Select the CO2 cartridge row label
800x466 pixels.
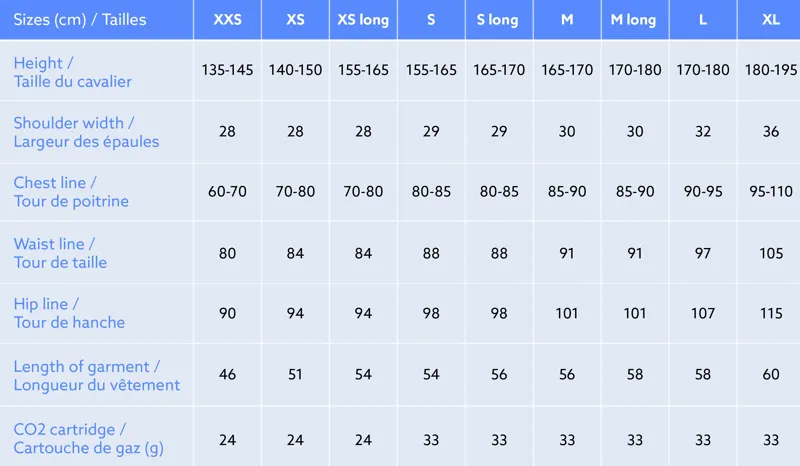[88, 438]
